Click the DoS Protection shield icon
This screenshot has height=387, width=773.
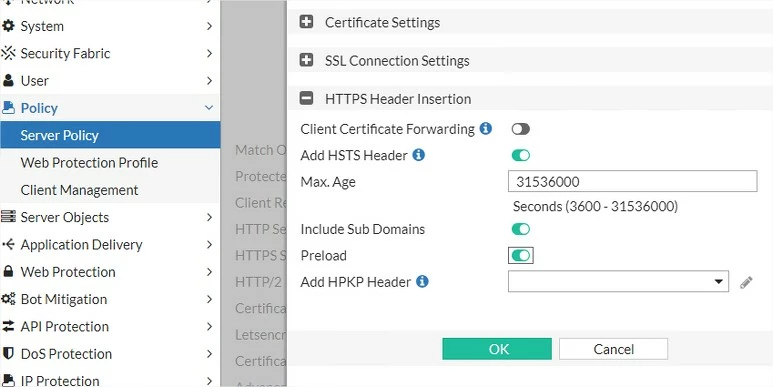[x=8, y=353]
